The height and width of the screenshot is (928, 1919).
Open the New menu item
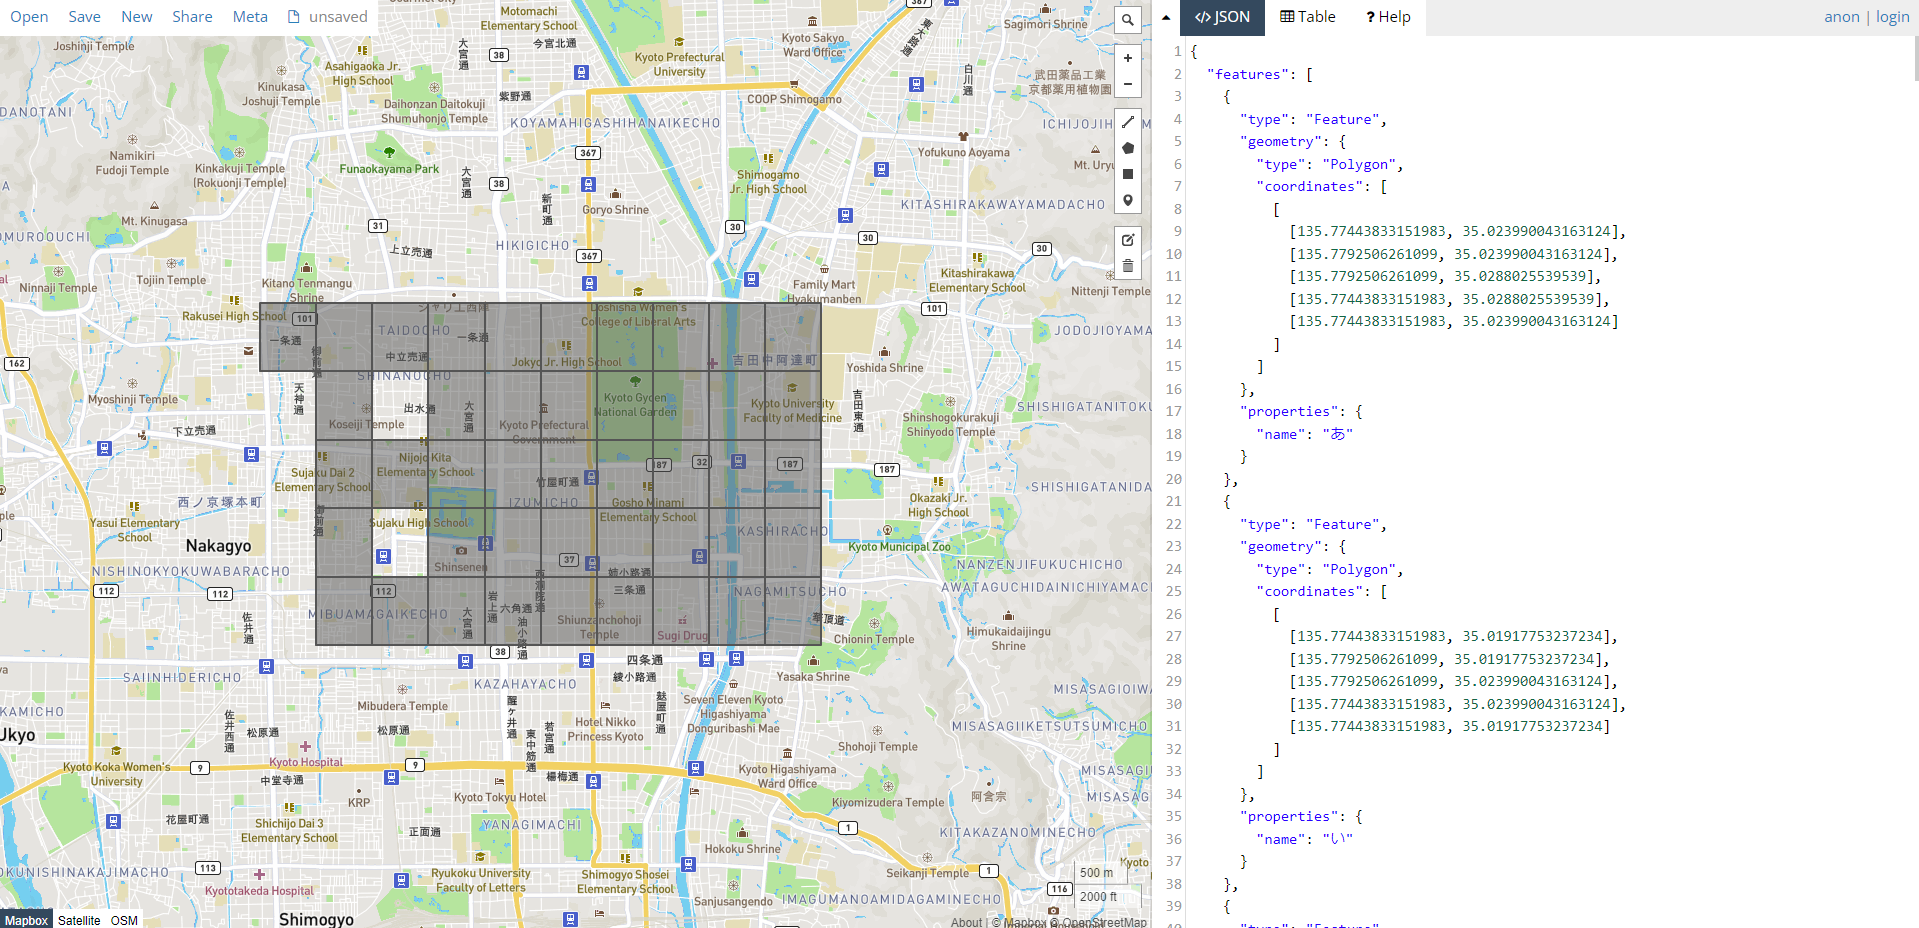[x=137, y=17]
